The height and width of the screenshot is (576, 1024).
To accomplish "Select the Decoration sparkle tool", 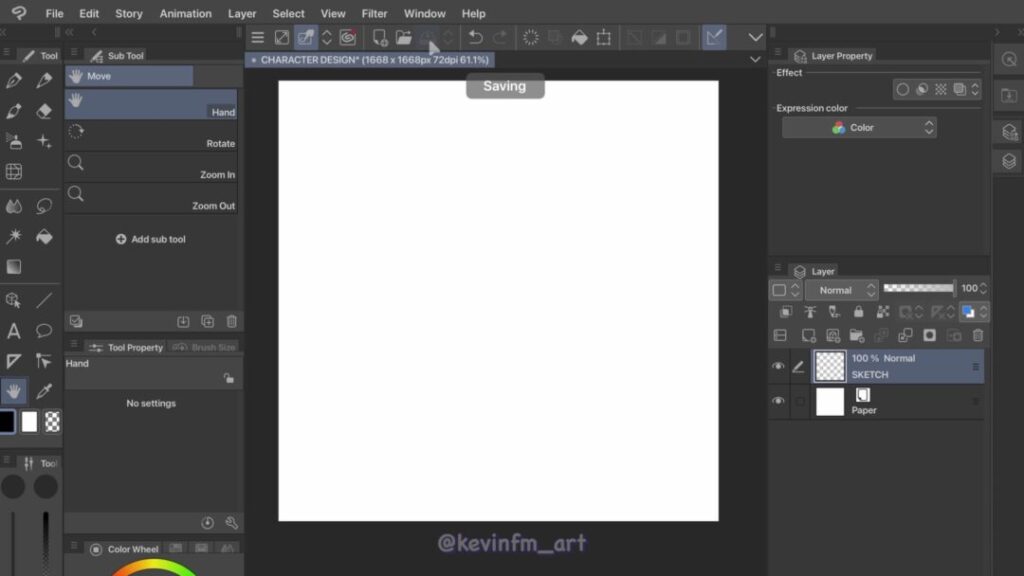I will pos(44,141).
